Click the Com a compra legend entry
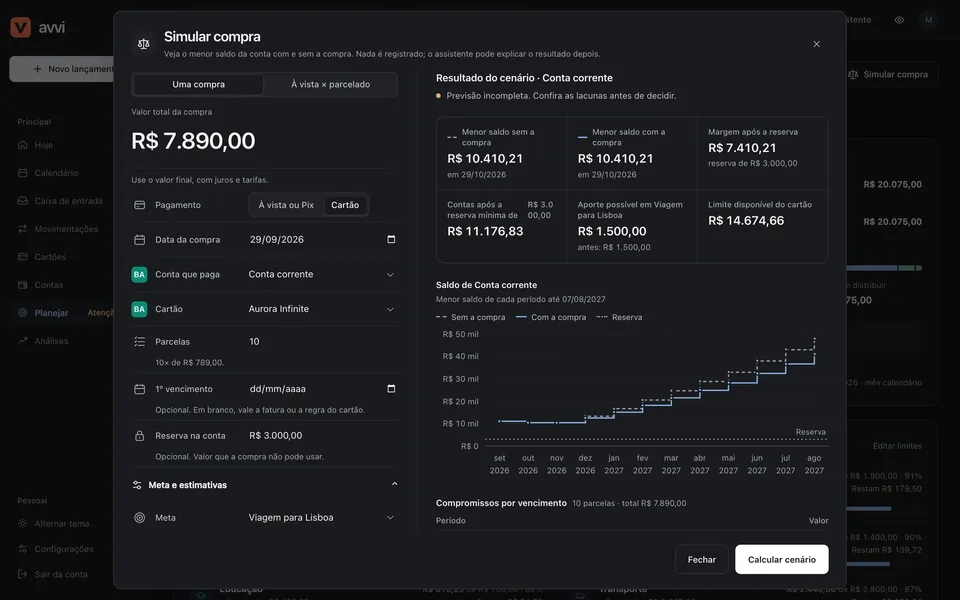This screenshot has width=960, height=600. point(551,317)
